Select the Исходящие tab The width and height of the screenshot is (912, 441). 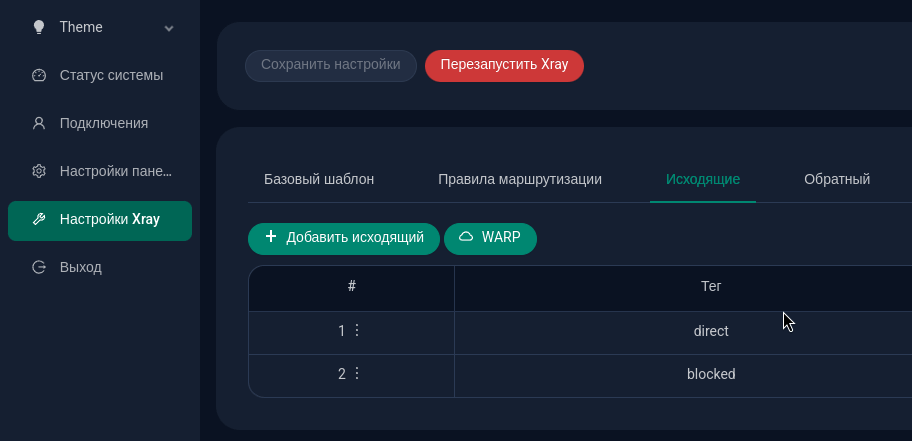[x=703, y=179]
